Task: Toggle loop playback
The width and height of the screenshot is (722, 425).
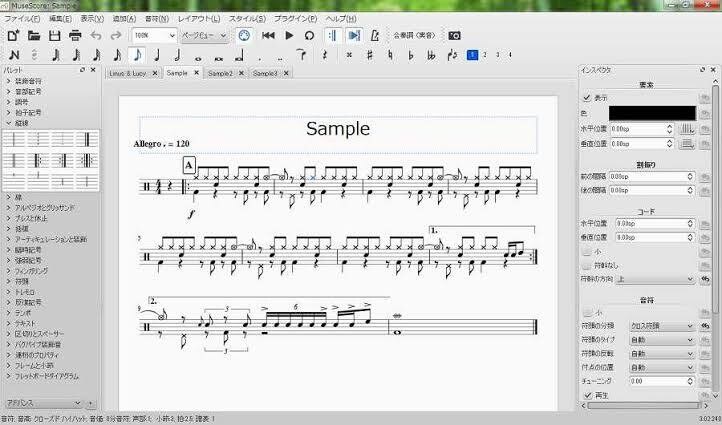Action: point(309,35)
